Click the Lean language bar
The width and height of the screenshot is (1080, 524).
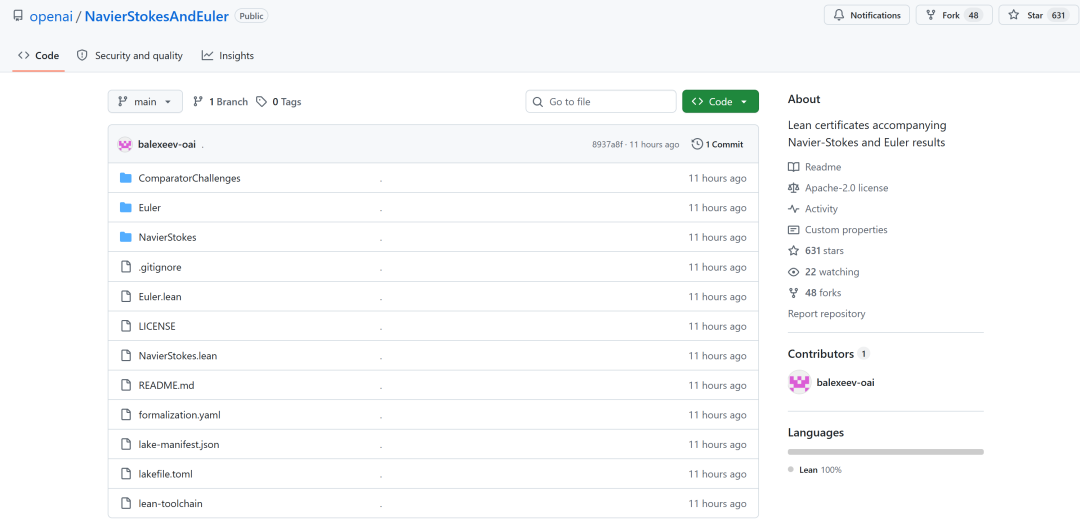click(886, 452)
